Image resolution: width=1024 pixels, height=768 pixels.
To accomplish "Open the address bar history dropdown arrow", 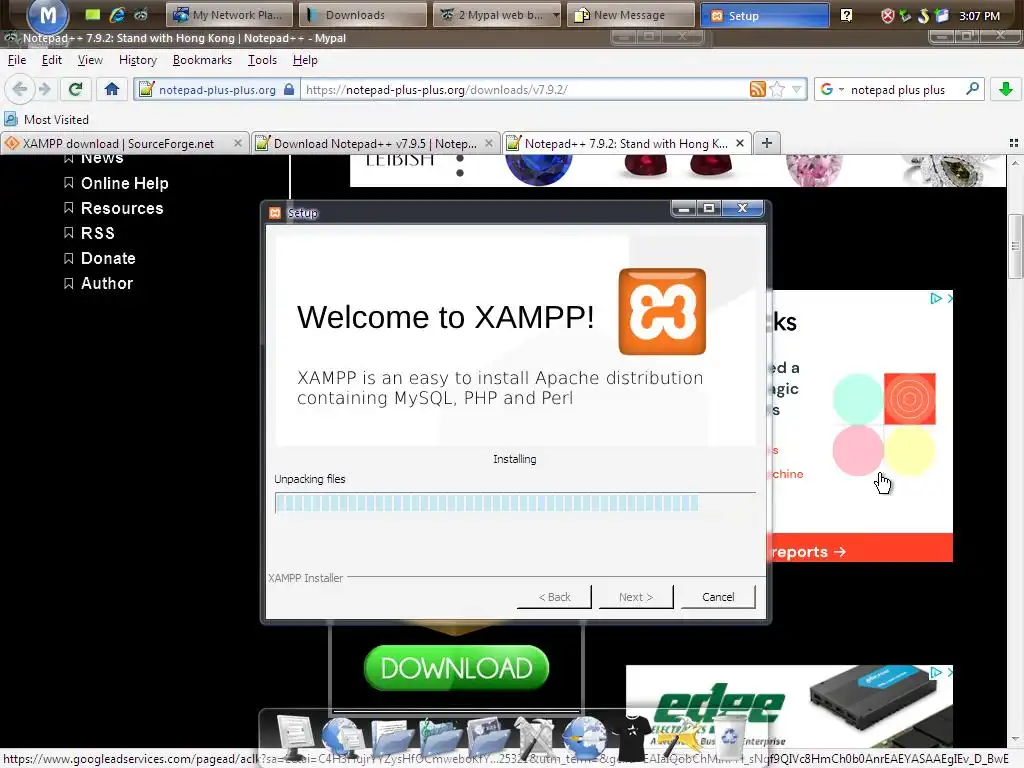I will point(797,89).
